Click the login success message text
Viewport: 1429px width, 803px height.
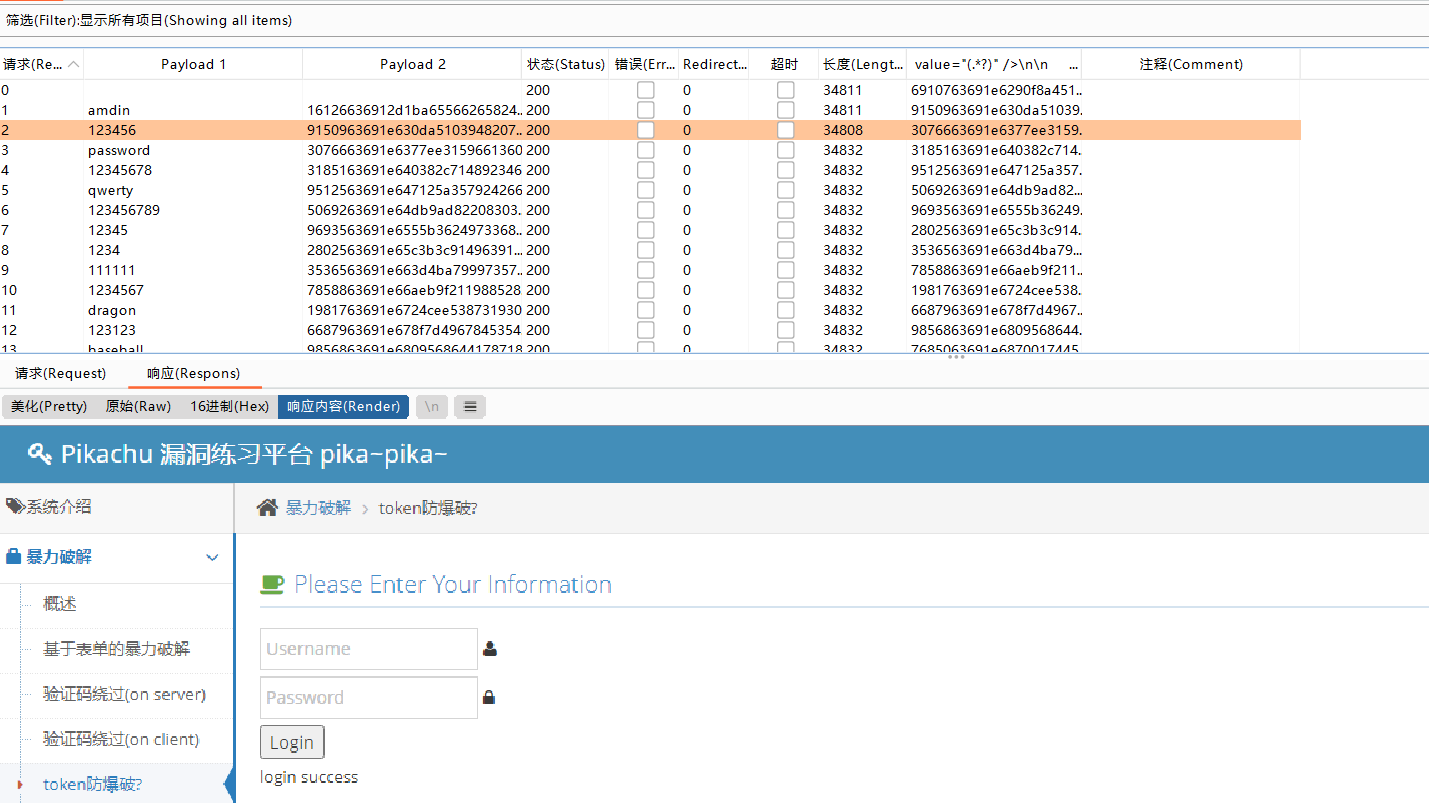tap(309, 777)
